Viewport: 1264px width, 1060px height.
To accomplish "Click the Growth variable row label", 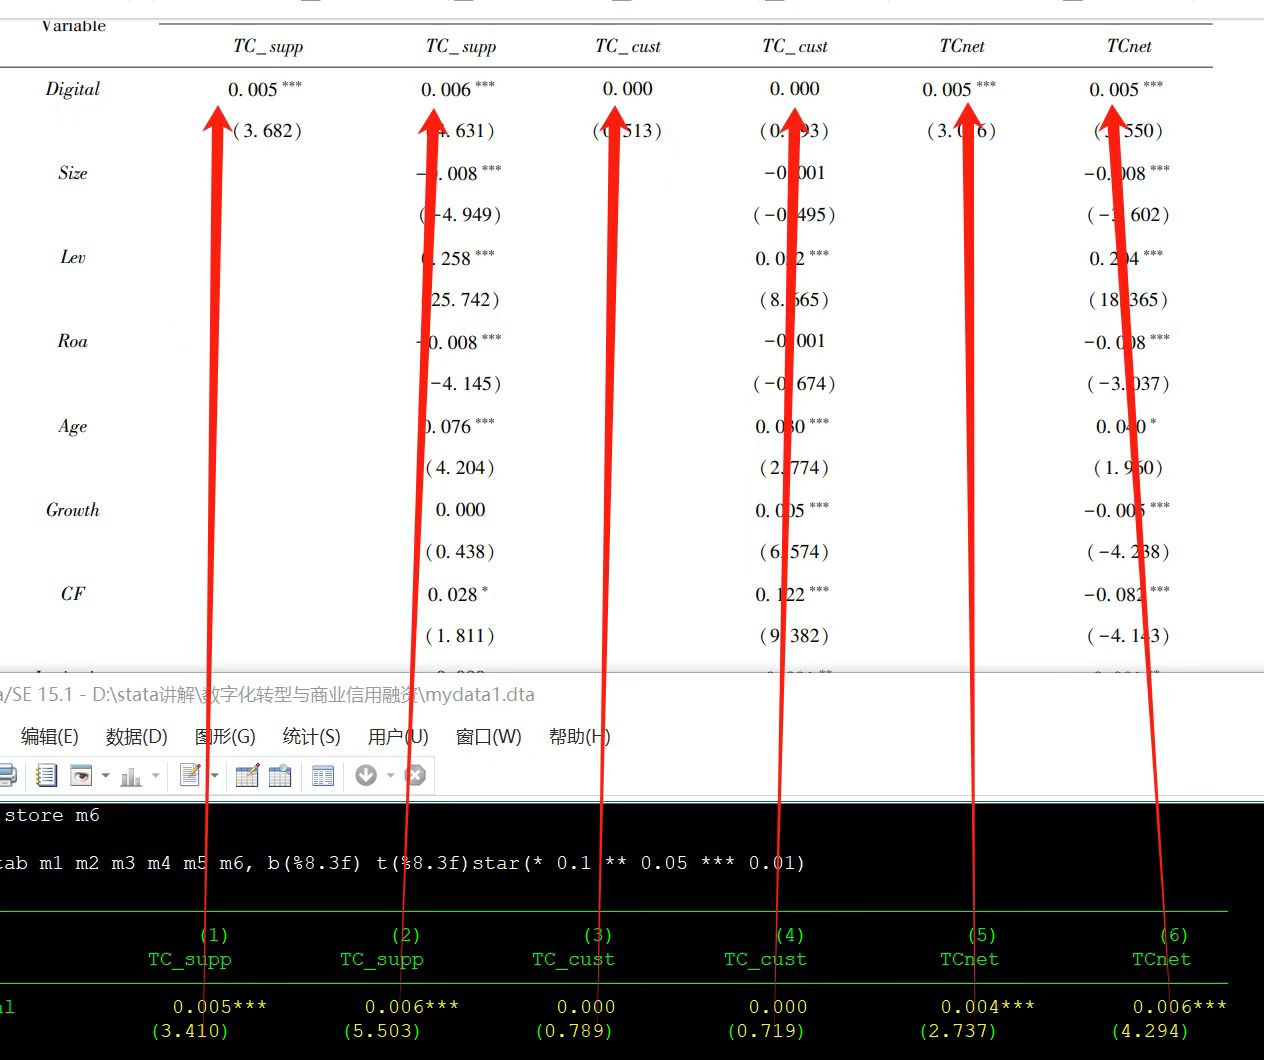I will click(x=73, y=510).
